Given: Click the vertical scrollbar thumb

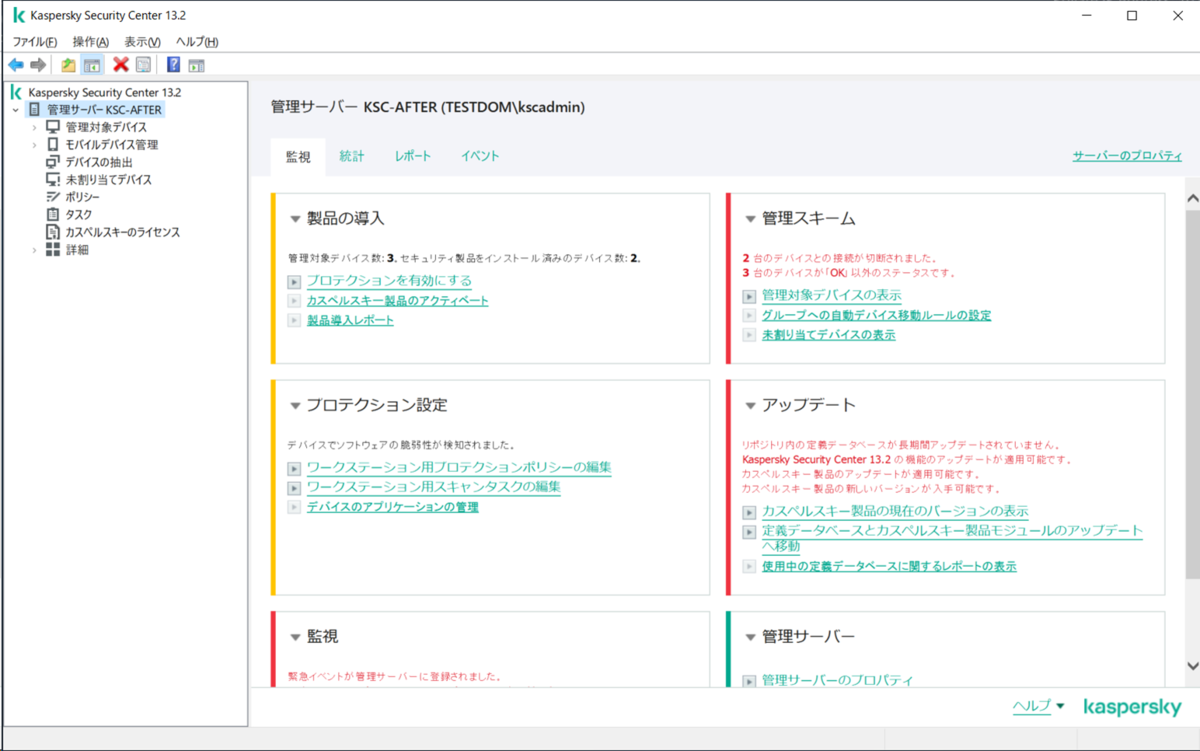Looking at the screenshot, I should (x=1192, y=394).
